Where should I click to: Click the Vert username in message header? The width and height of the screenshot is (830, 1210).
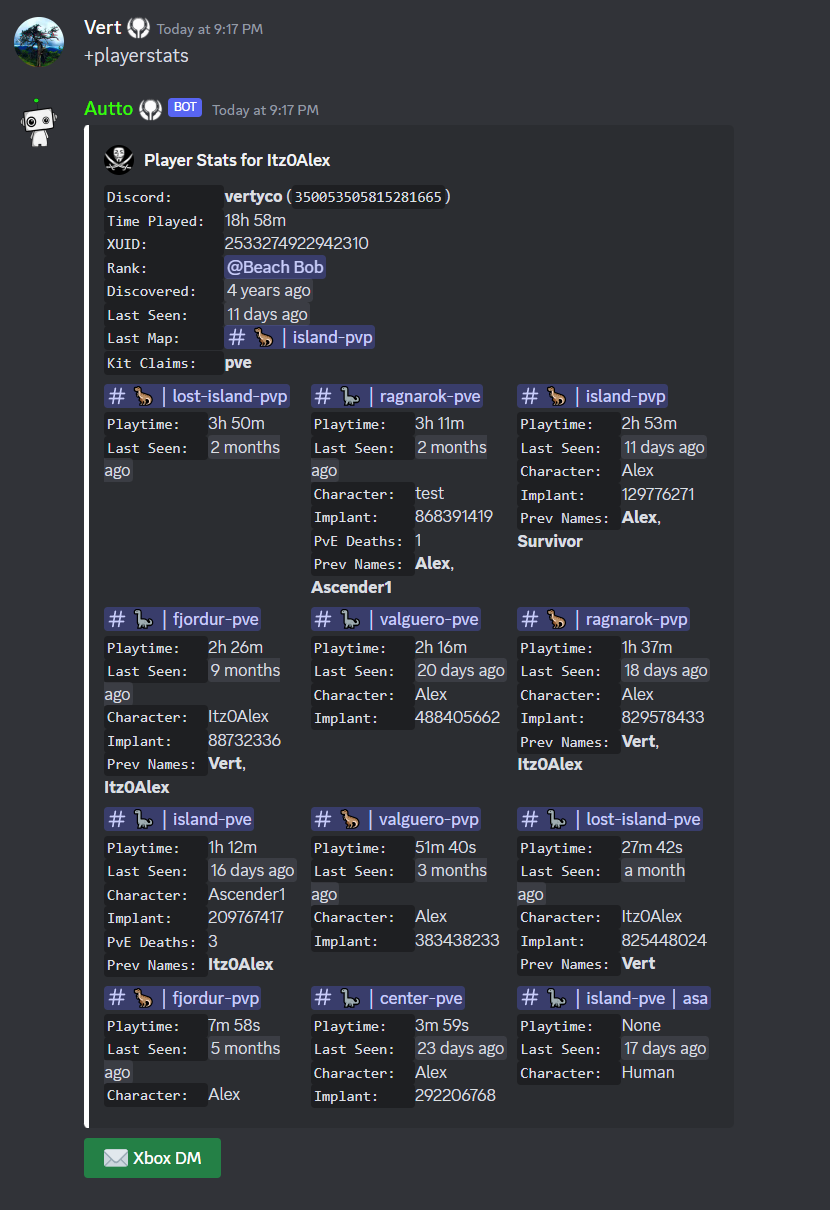pyautogui.click(x=102, y=28)
